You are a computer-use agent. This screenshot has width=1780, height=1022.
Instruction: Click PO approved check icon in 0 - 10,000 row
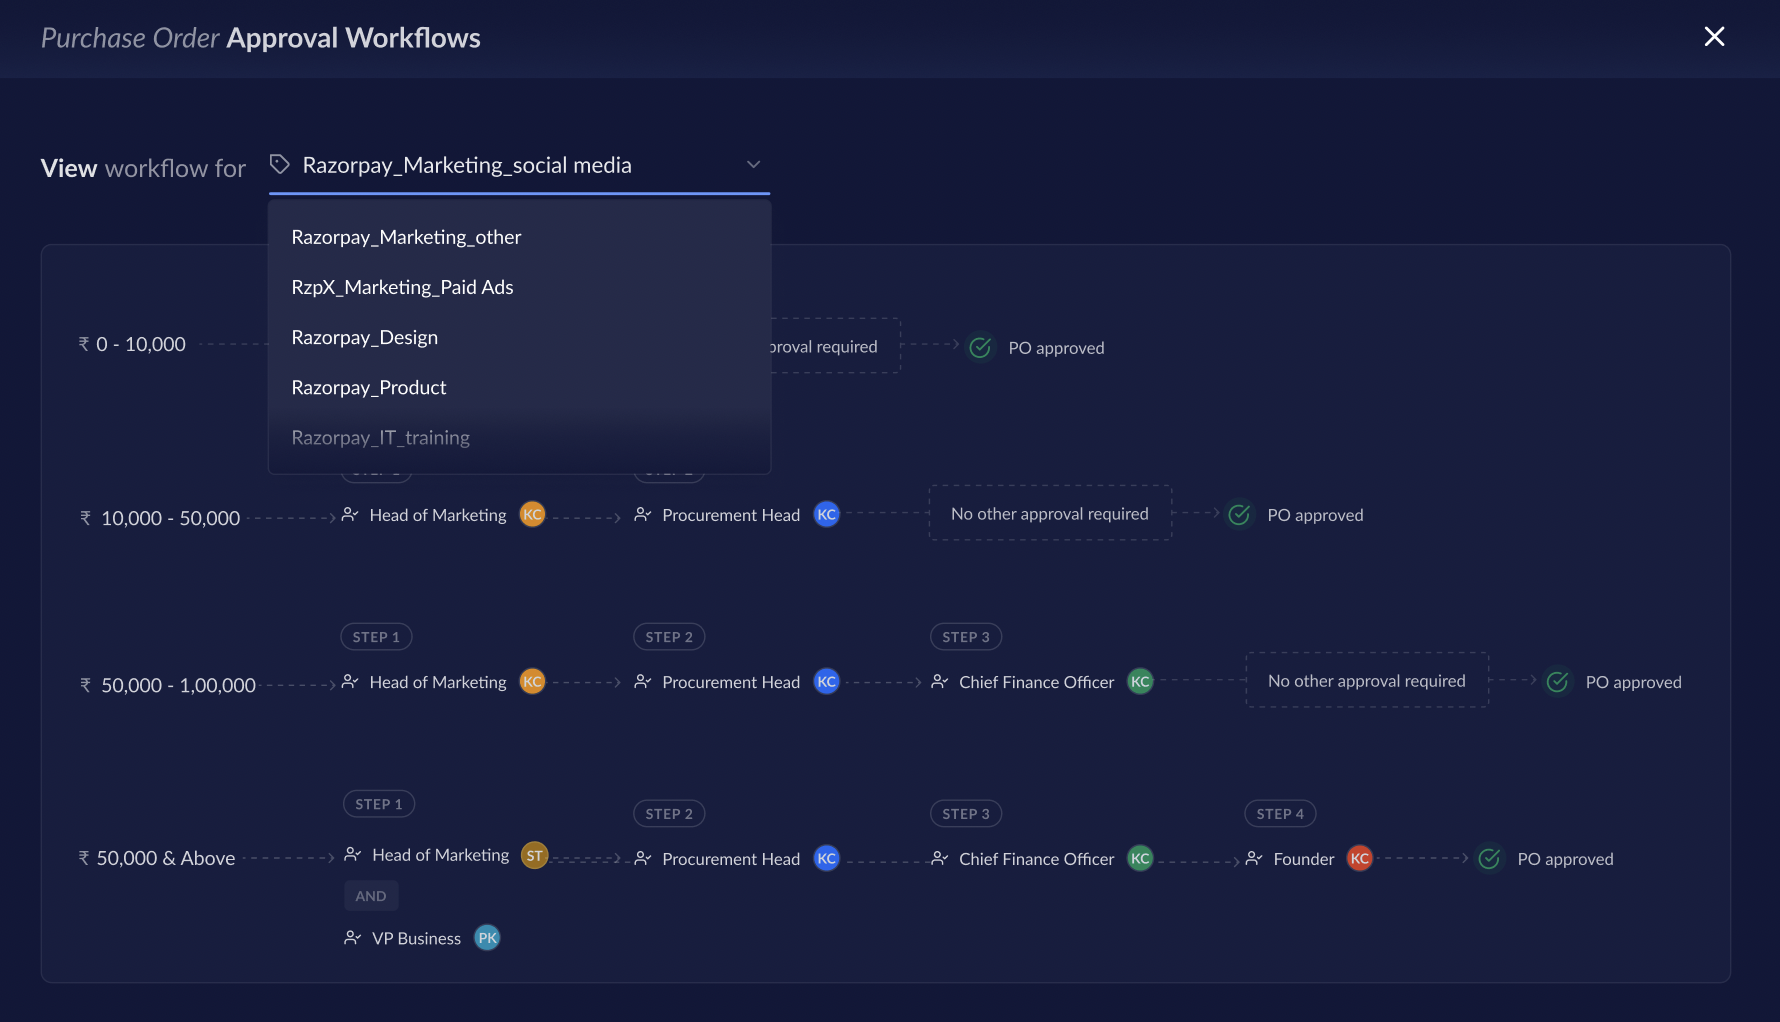tap(980, 347)
